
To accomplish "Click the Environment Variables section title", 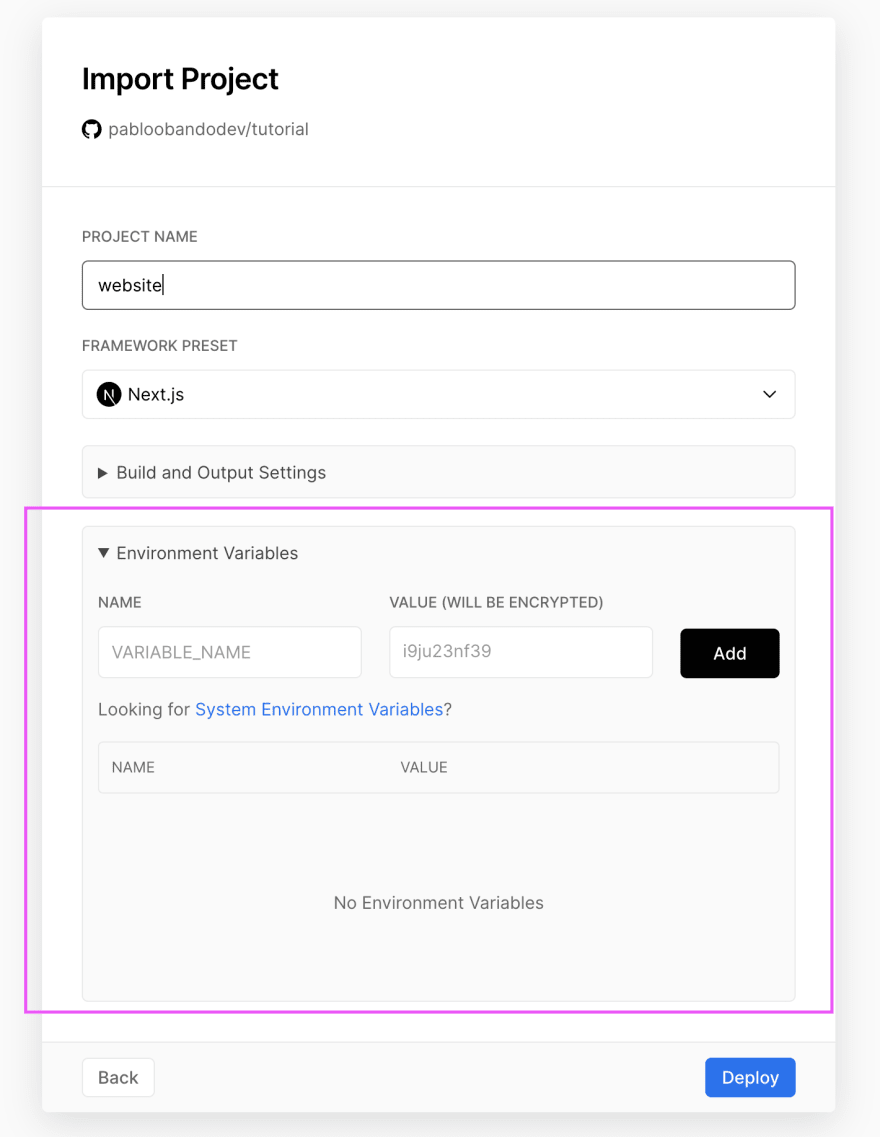I will pos(207,553).
